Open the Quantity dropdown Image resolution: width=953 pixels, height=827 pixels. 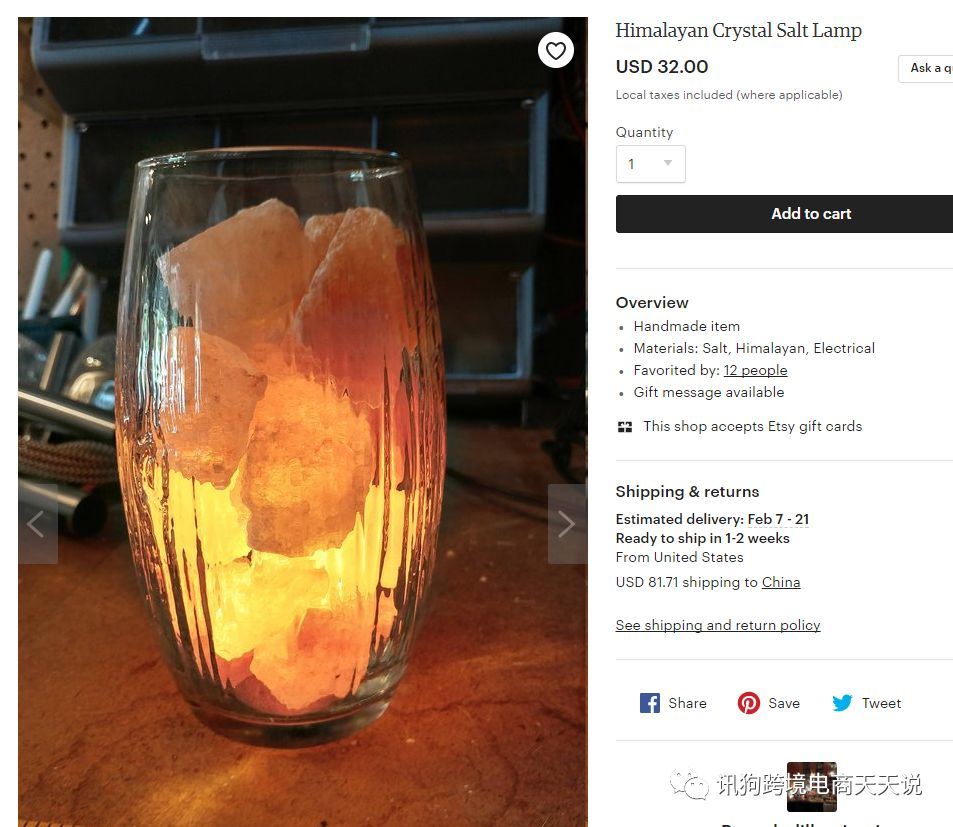tap(650, 164)
